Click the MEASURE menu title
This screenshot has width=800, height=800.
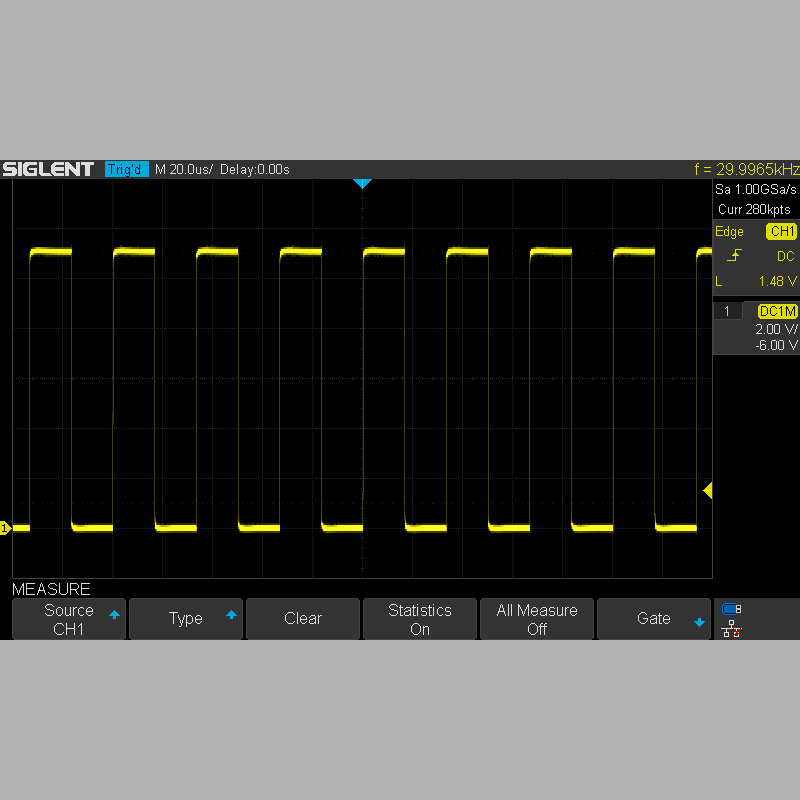[51, 589]
